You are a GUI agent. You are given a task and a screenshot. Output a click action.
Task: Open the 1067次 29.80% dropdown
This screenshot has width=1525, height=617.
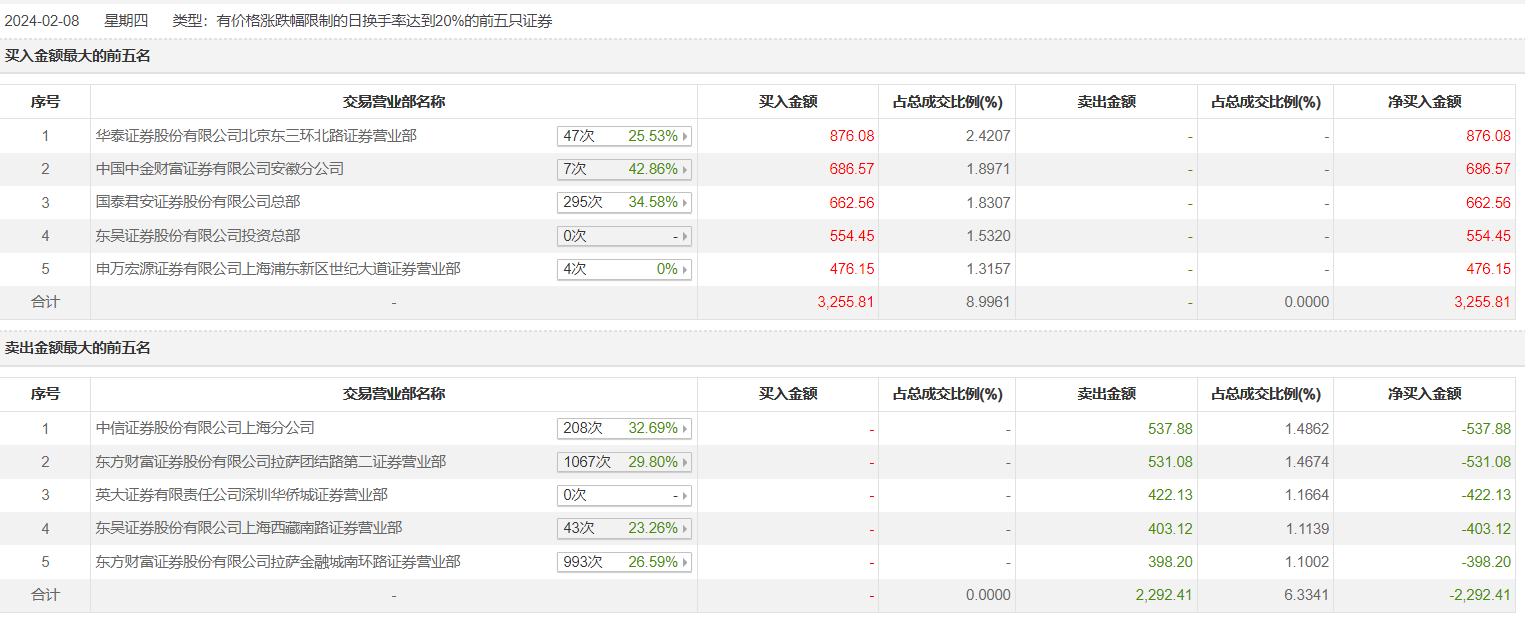[624, 462]
